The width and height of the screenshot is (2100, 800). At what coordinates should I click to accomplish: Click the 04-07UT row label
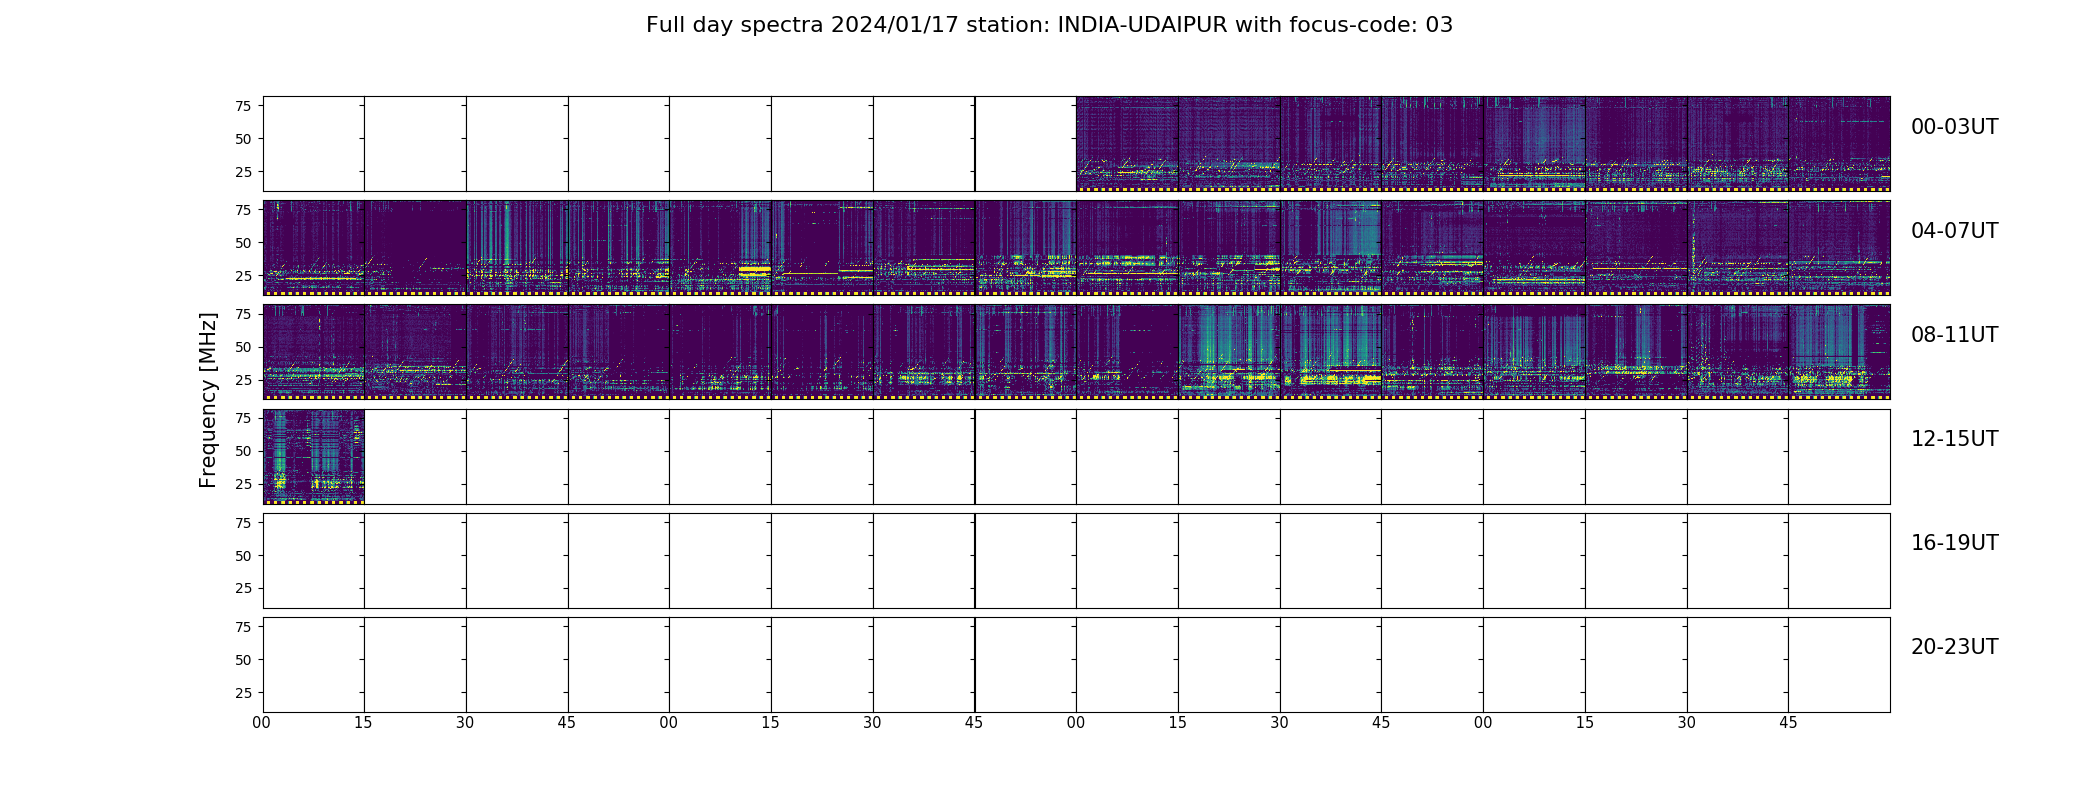click(1954, 231)
